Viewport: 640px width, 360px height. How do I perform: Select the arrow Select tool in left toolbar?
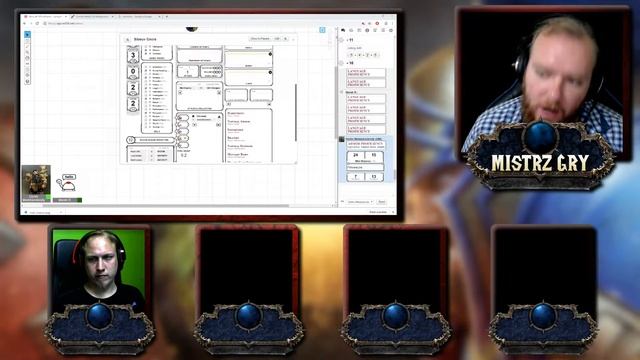(27, 35)
